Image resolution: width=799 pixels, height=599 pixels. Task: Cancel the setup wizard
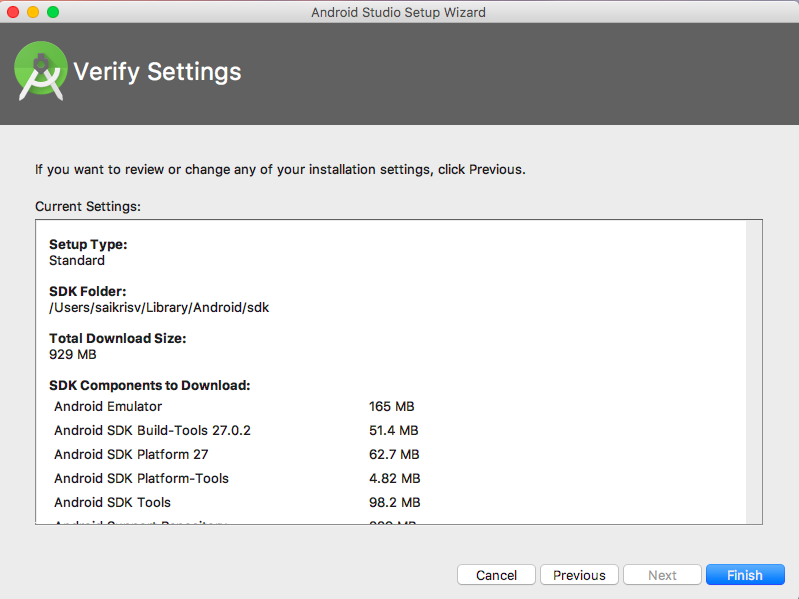pyautogui.click(x=496, y=575)
